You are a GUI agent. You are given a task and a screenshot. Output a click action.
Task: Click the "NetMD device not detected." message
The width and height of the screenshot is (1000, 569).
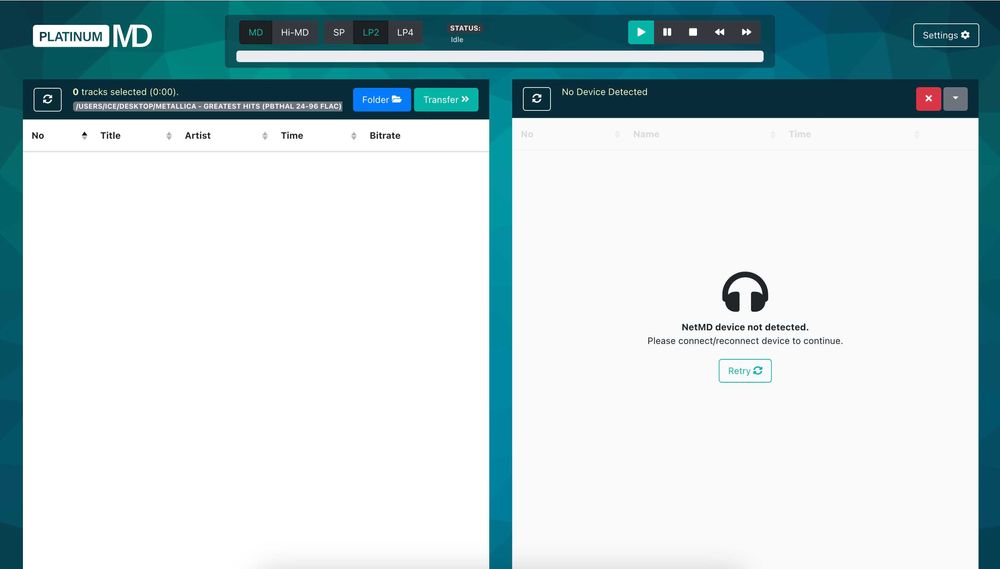click(745, 327)
